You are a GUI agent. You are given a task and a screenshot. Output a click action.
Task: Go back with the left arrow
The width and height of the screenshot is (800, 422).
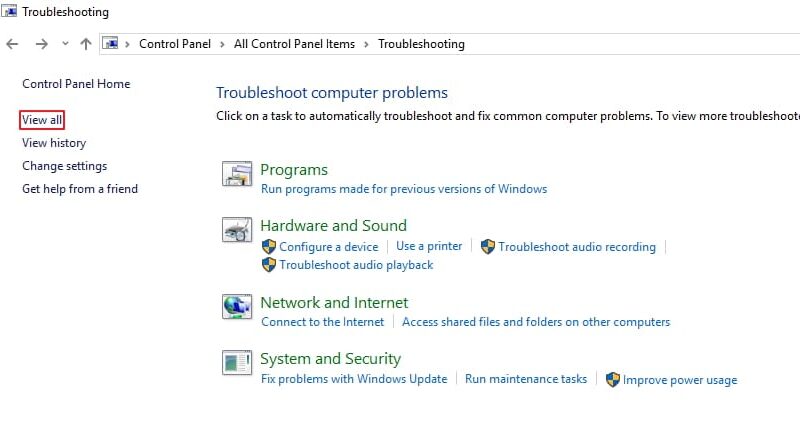click(x=12, y=44)
